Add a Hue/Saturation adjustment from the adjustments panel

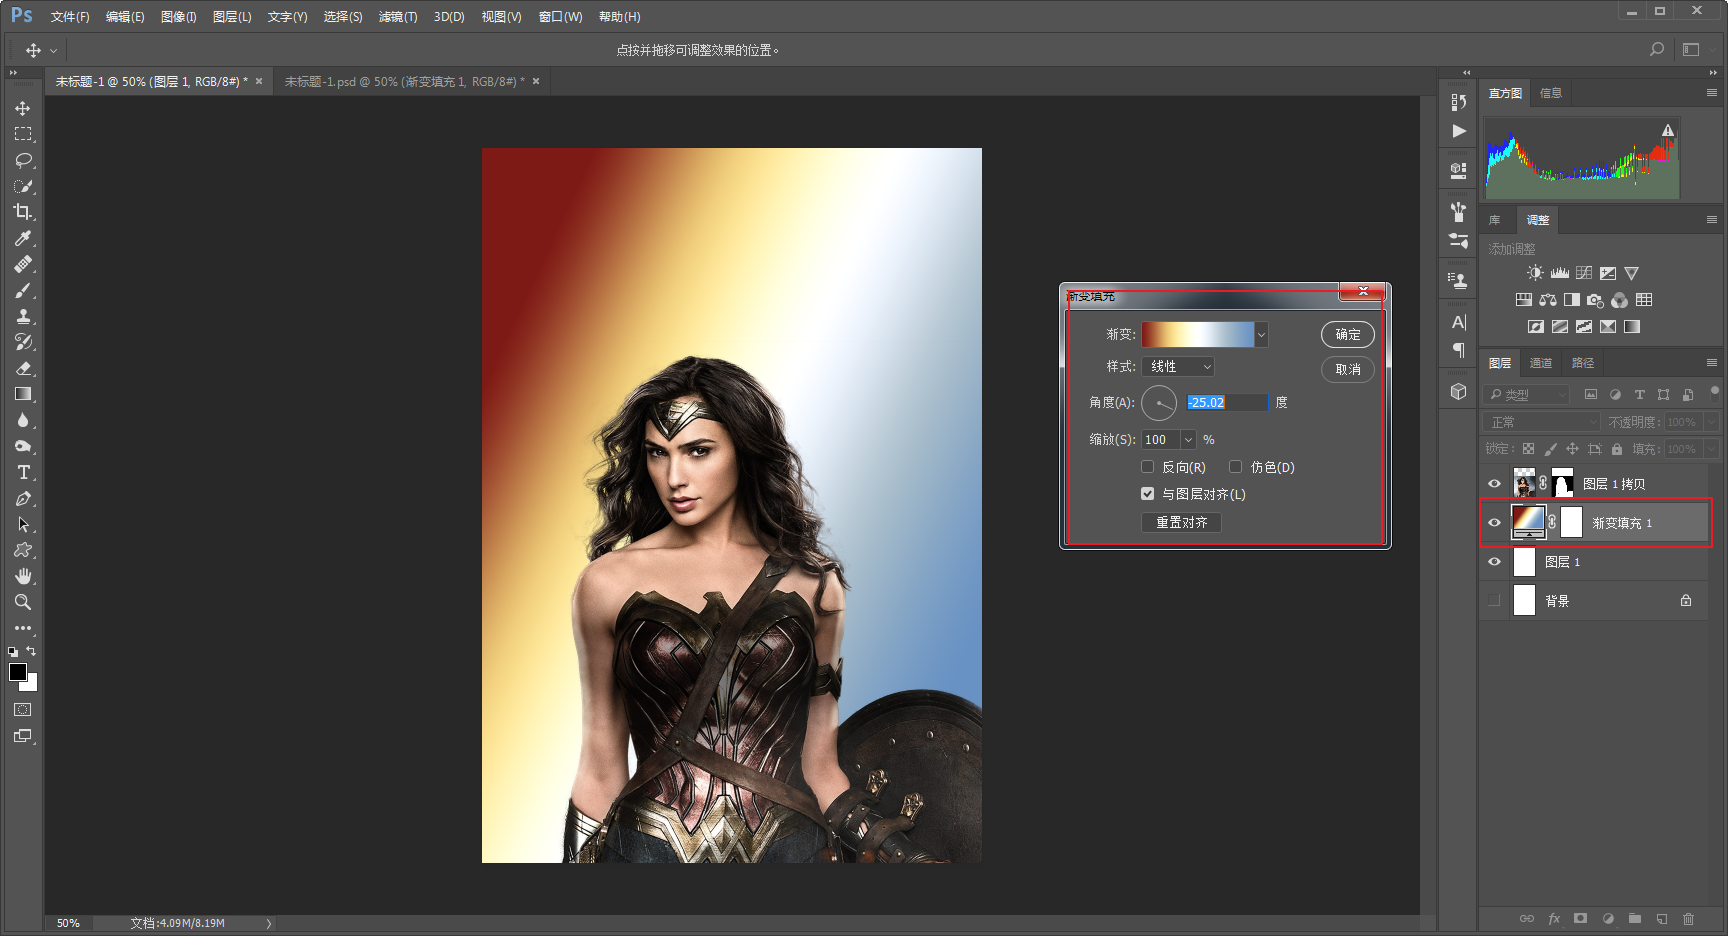pyautogui.click(x=1523, y=300)
